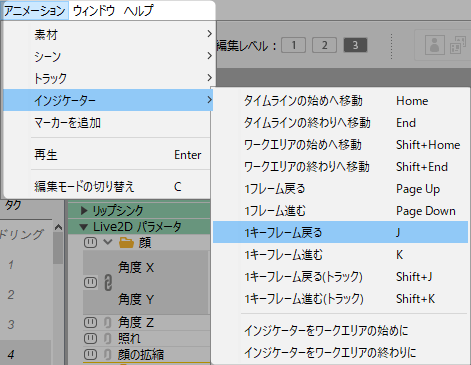Screen dimensions: 471x365
Task: Select the 照れ parameter
Action: pos(129,338)
